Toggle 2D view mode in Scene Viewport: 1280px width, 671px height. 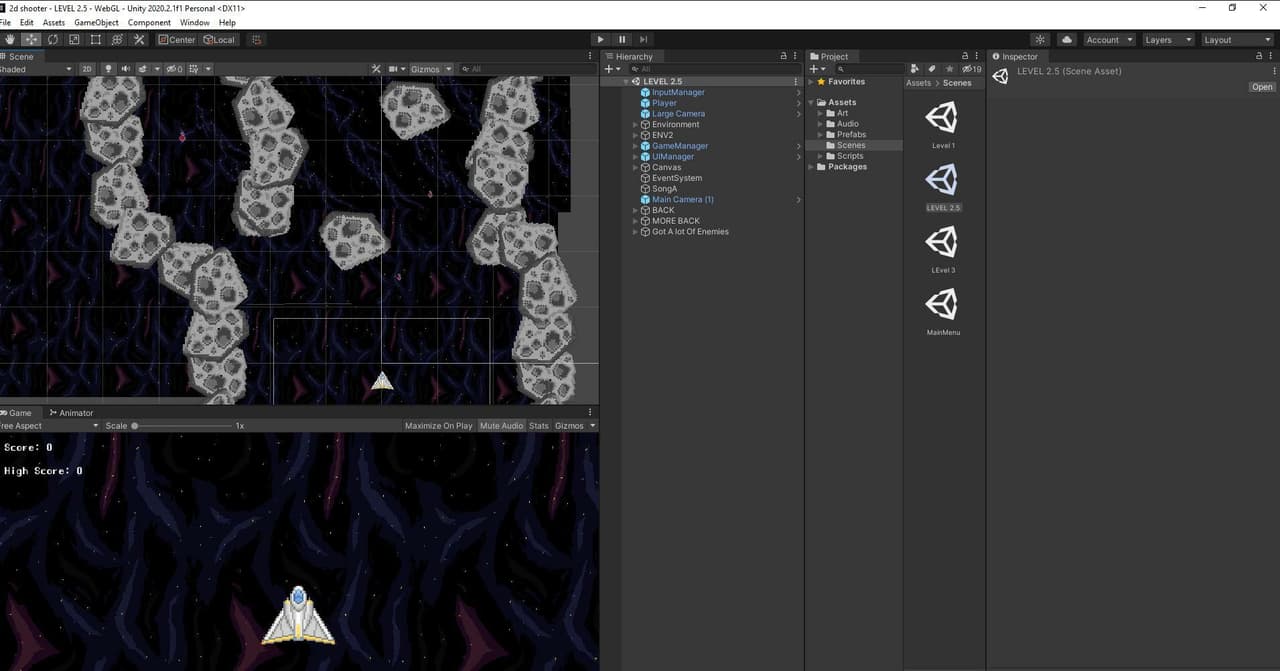(87, 69)
